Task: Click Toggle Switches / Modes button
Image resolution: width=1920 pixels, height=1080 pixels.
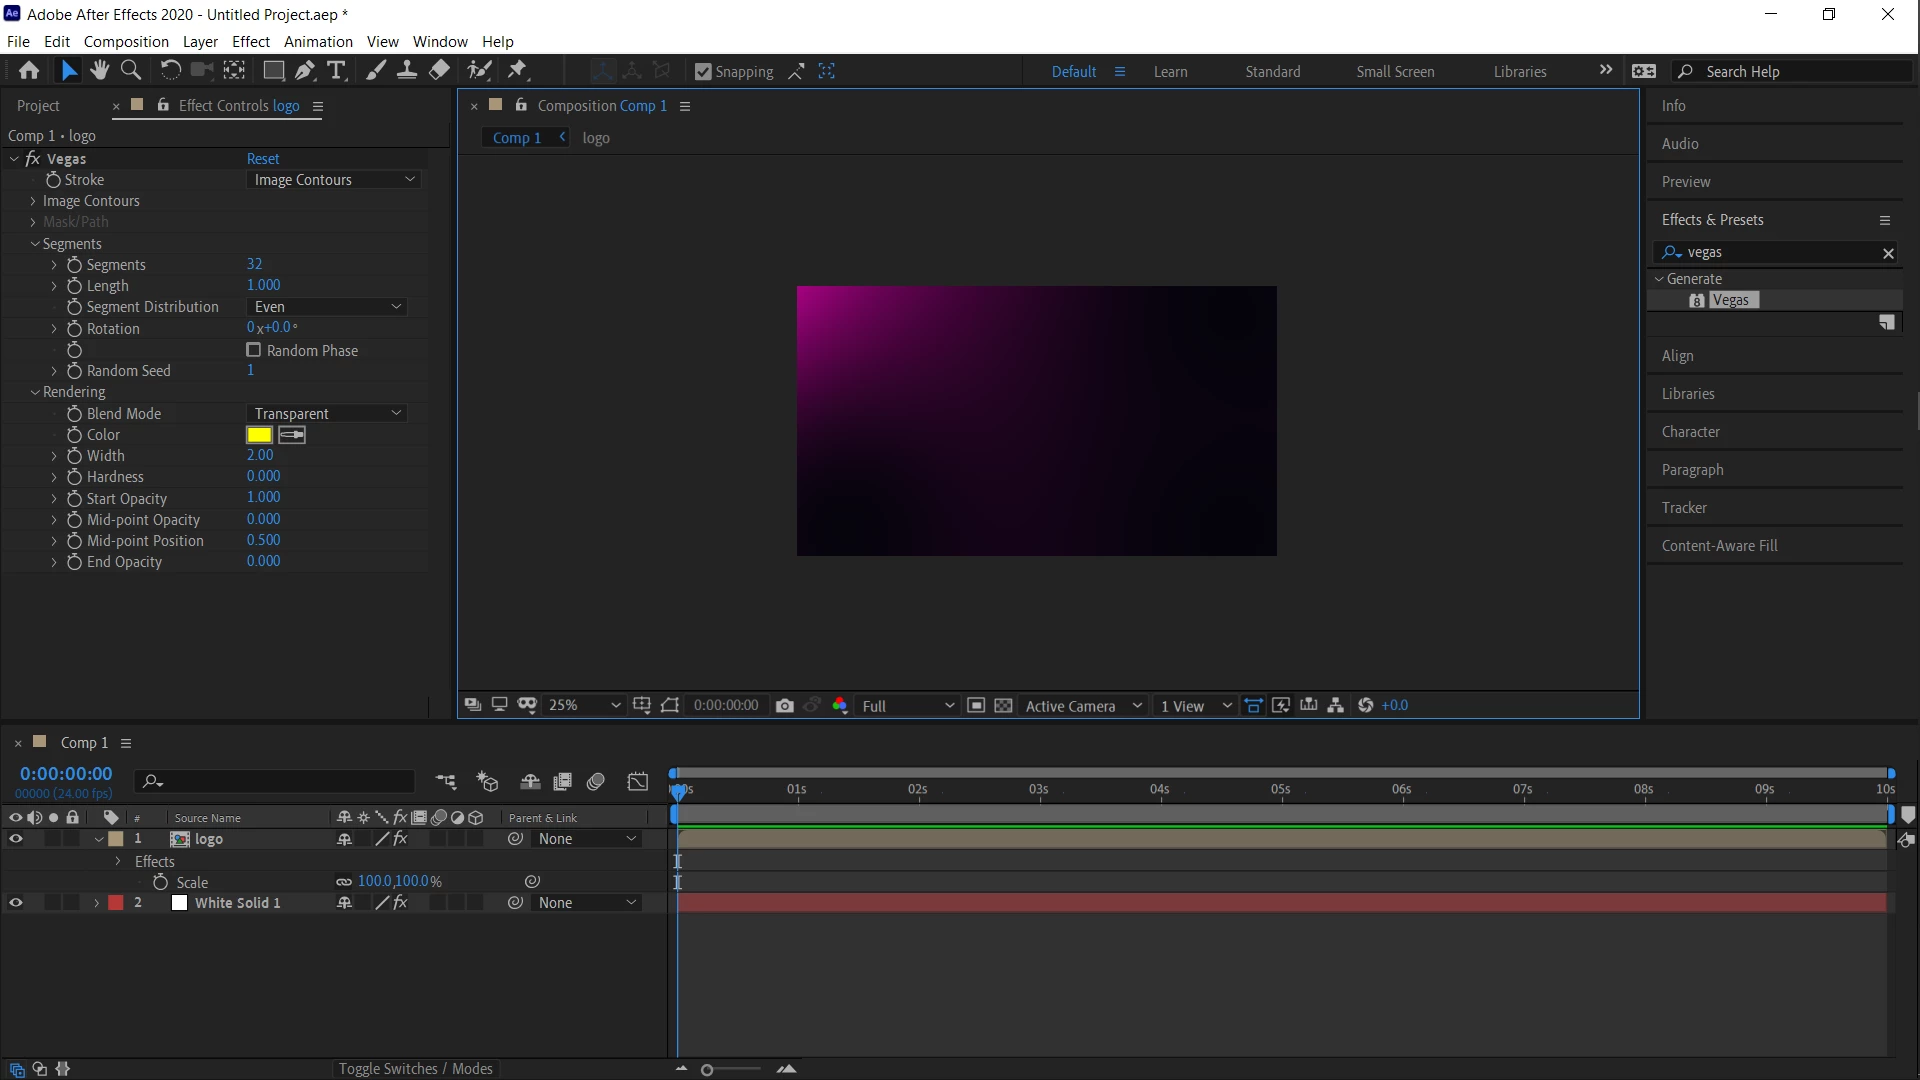Action: (415, 1069)
